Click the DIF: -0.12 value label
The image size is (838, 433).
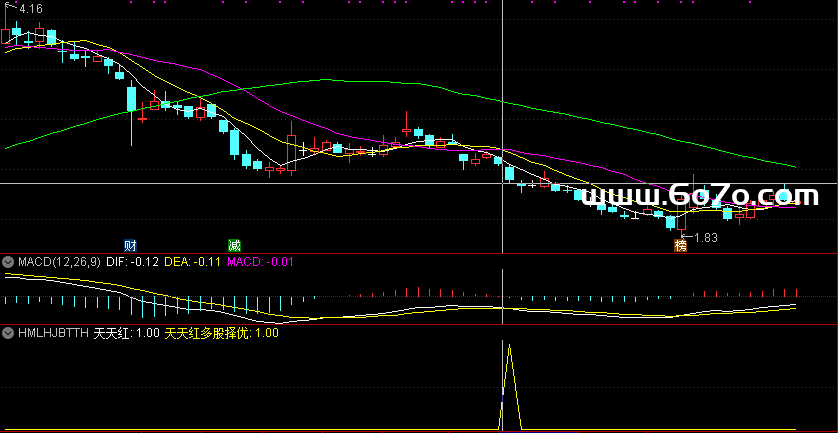[x=133, y=263]
